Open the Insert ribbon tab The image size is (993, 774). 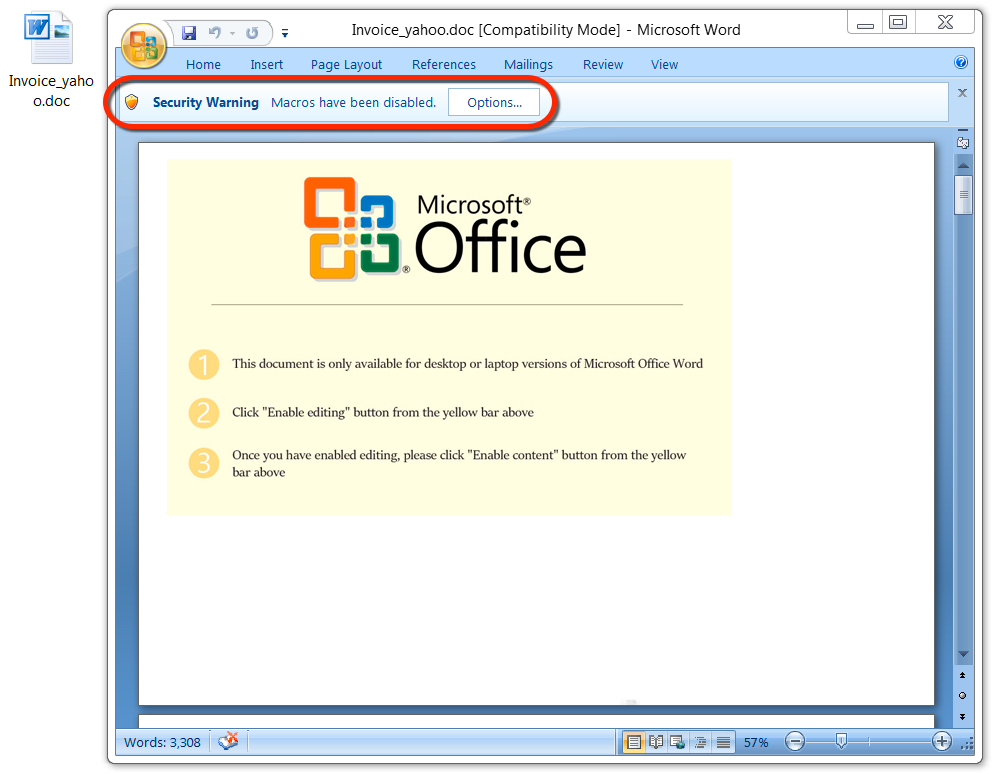coord(267,65)
